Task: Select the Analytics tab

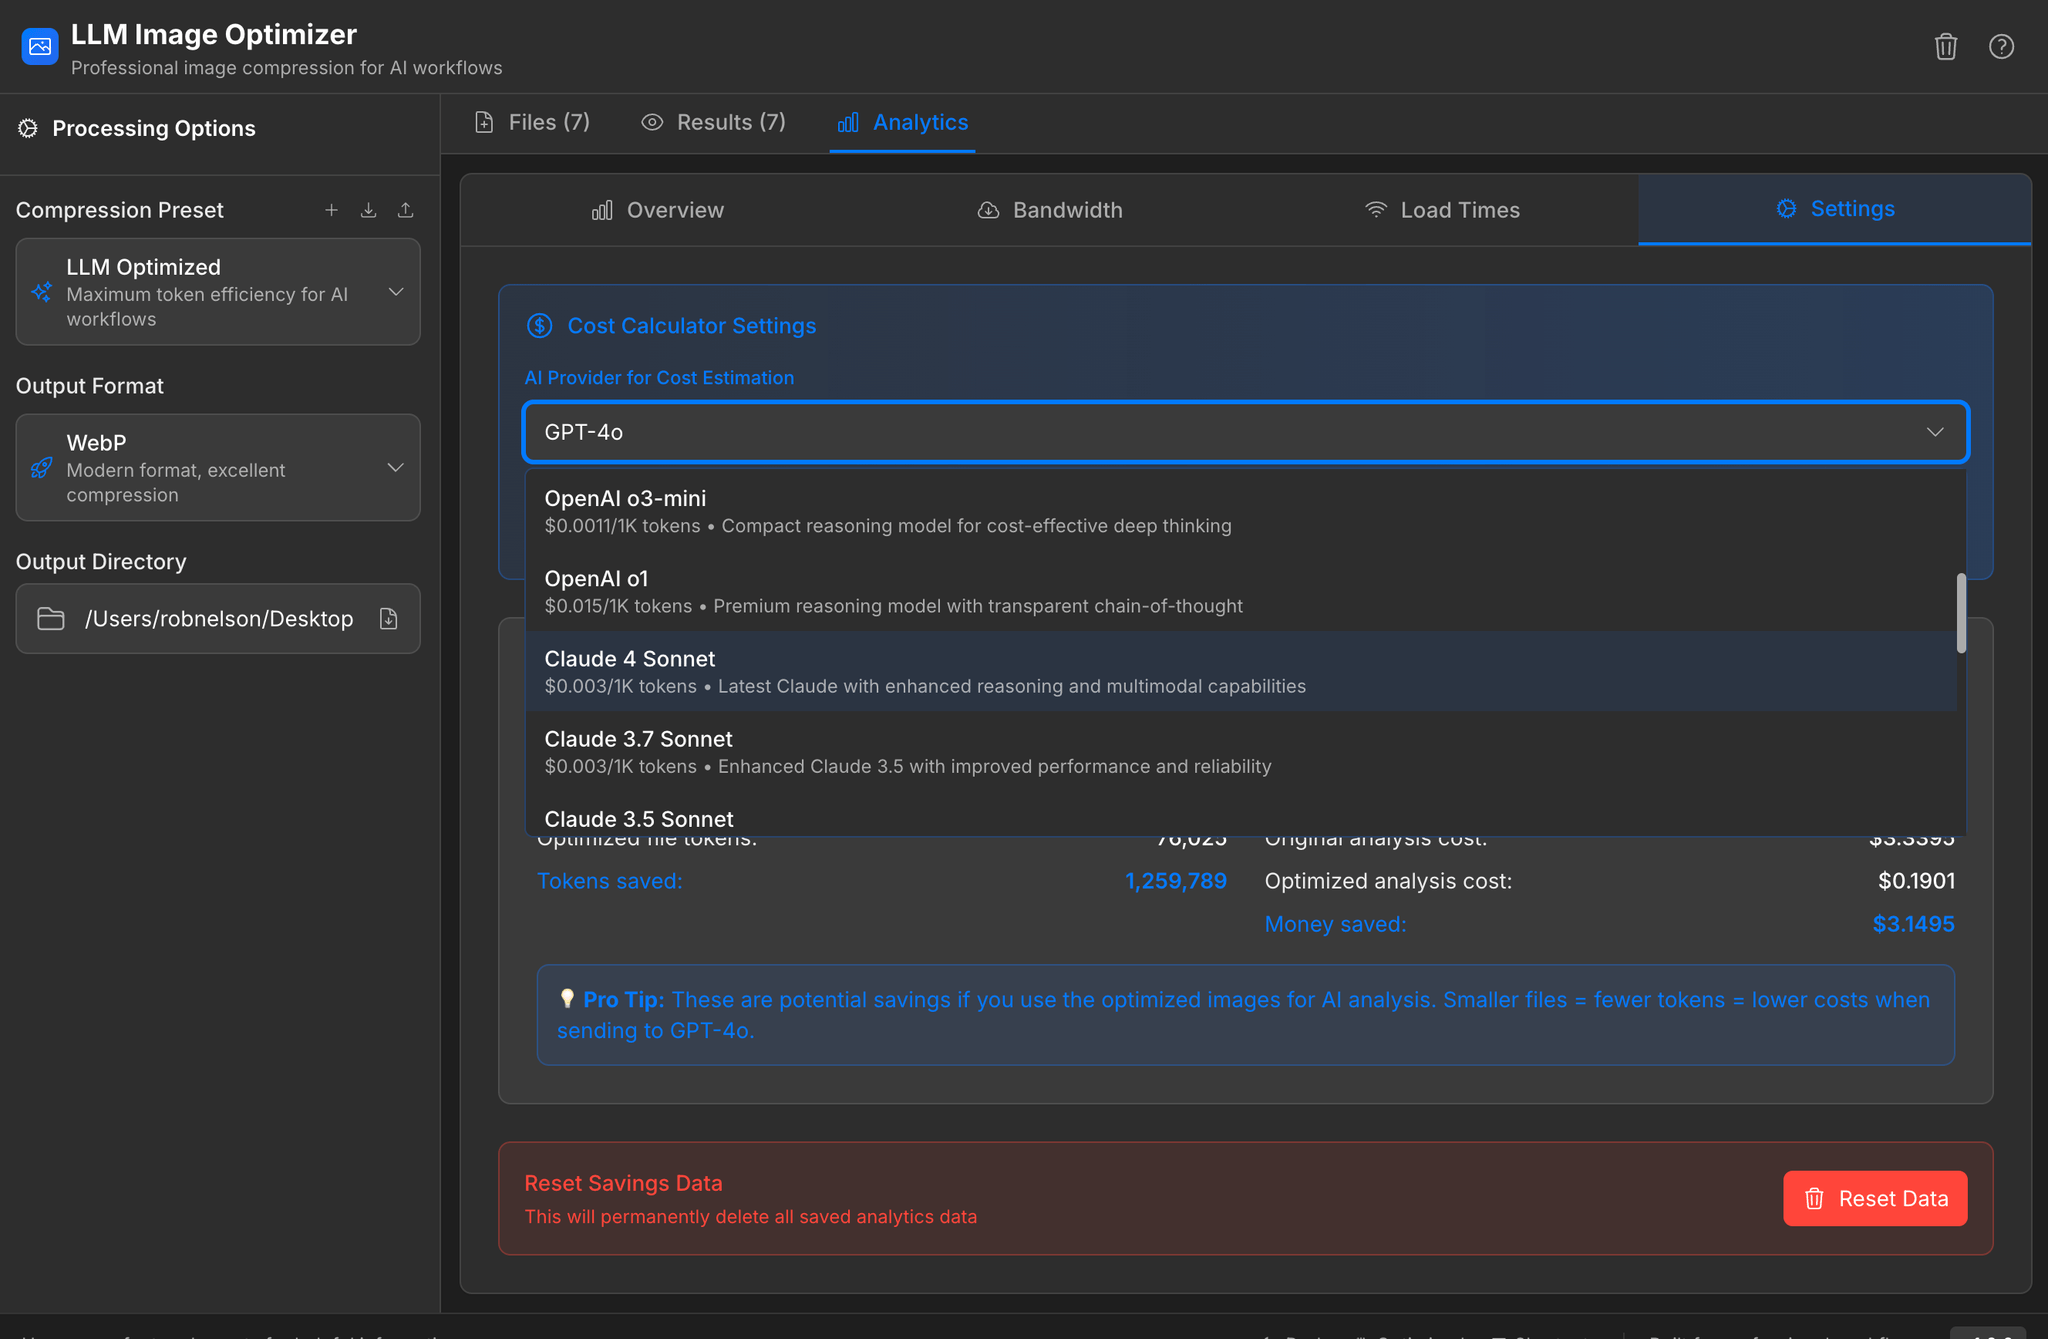Action: pyautogui.click(x=902, y=122)
